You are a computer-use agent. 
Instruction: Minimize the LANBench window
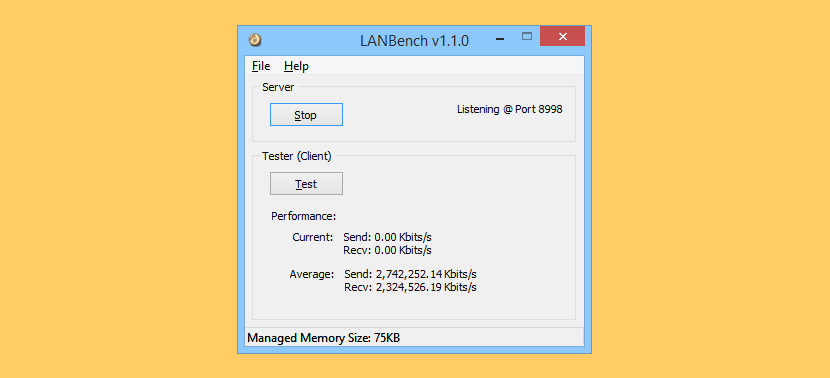[500, 38]
